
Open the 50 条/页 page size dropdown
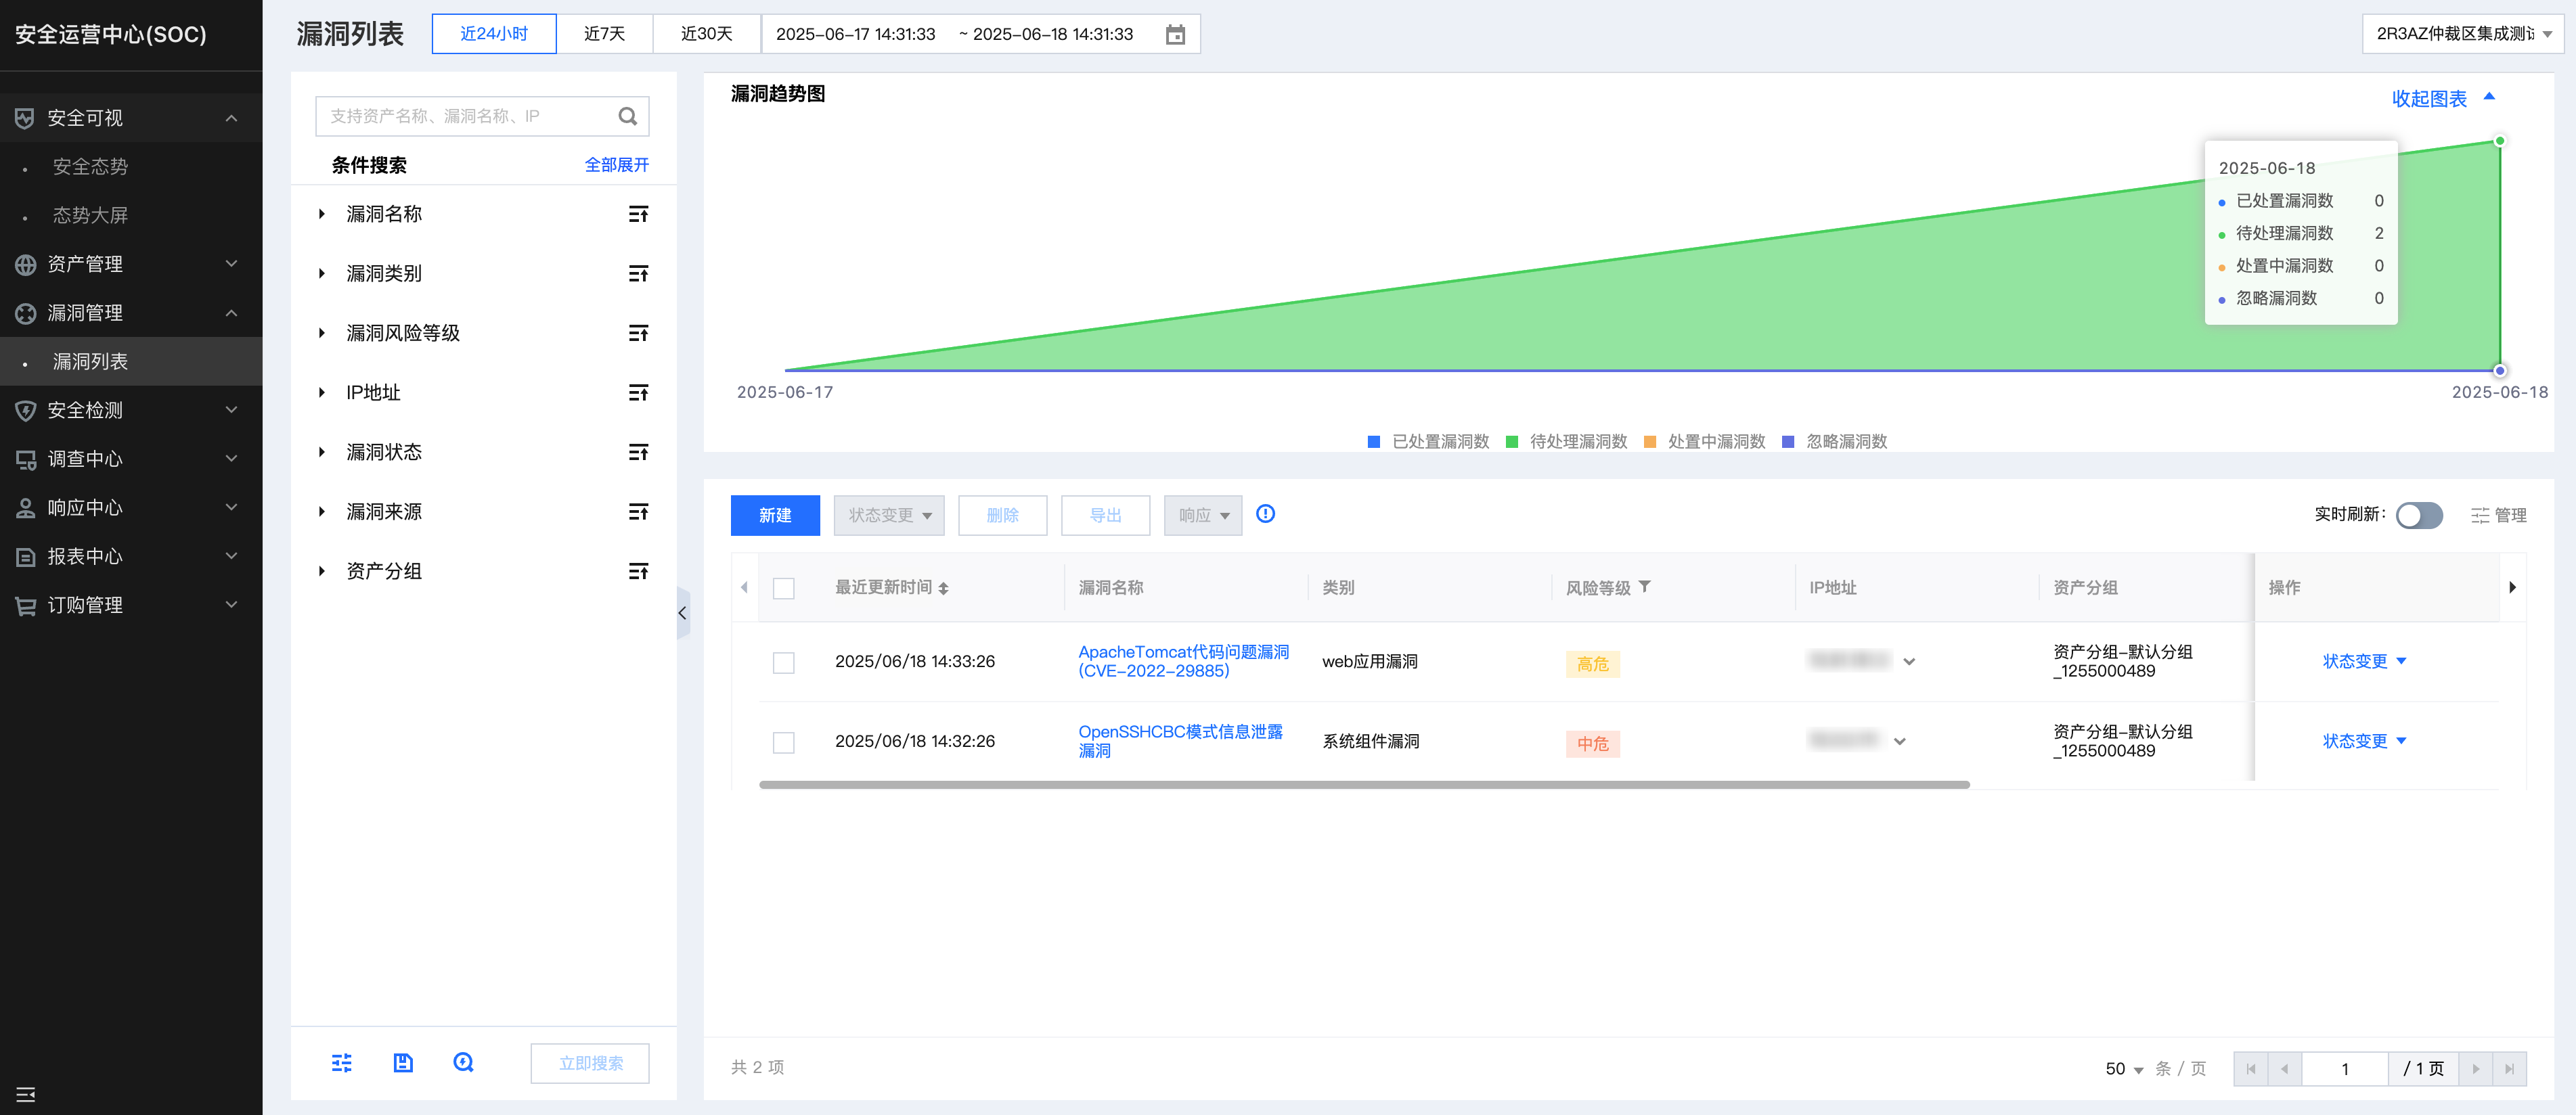click(x=2124, y=1068)
